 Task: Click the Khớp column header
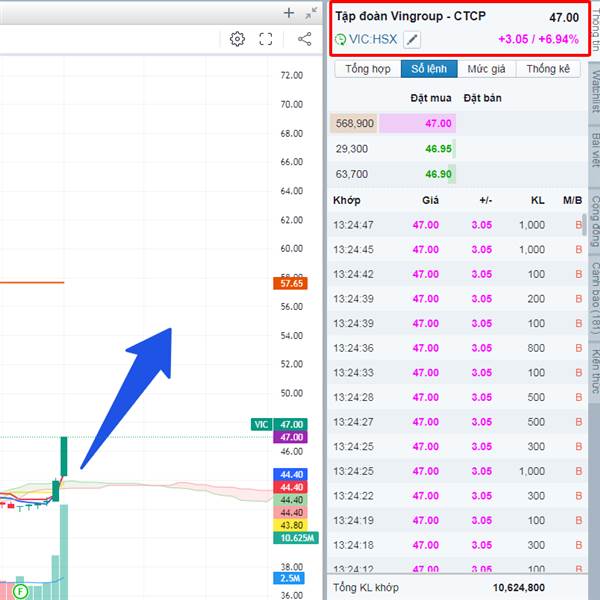coord(347,200)
